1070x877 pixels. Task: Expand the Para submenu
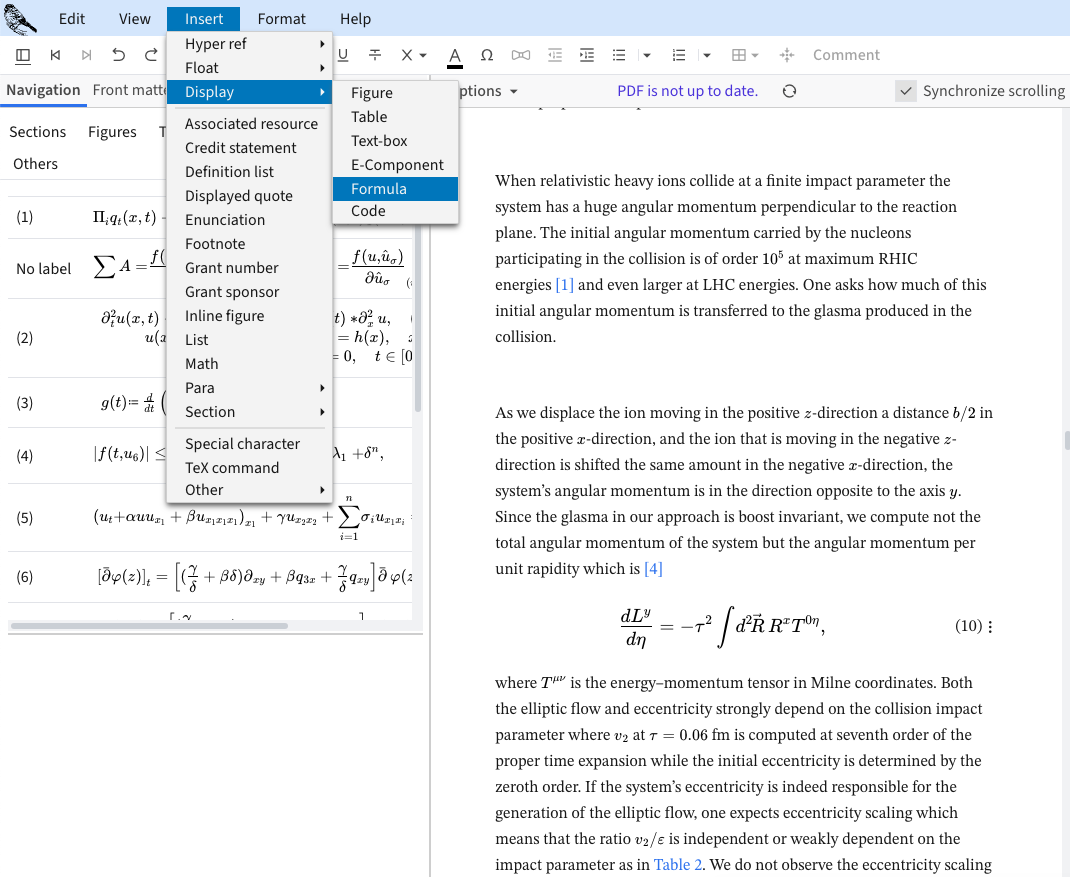249,388
